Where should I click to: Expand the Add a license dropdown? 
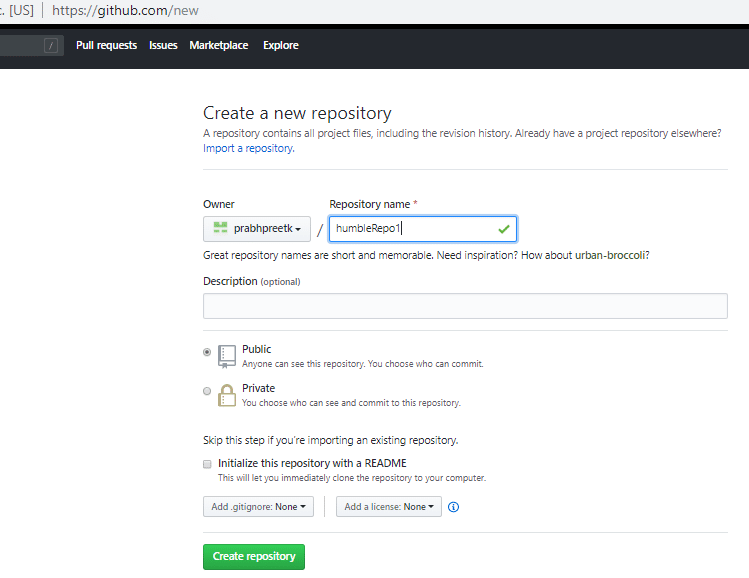(389, 507)
